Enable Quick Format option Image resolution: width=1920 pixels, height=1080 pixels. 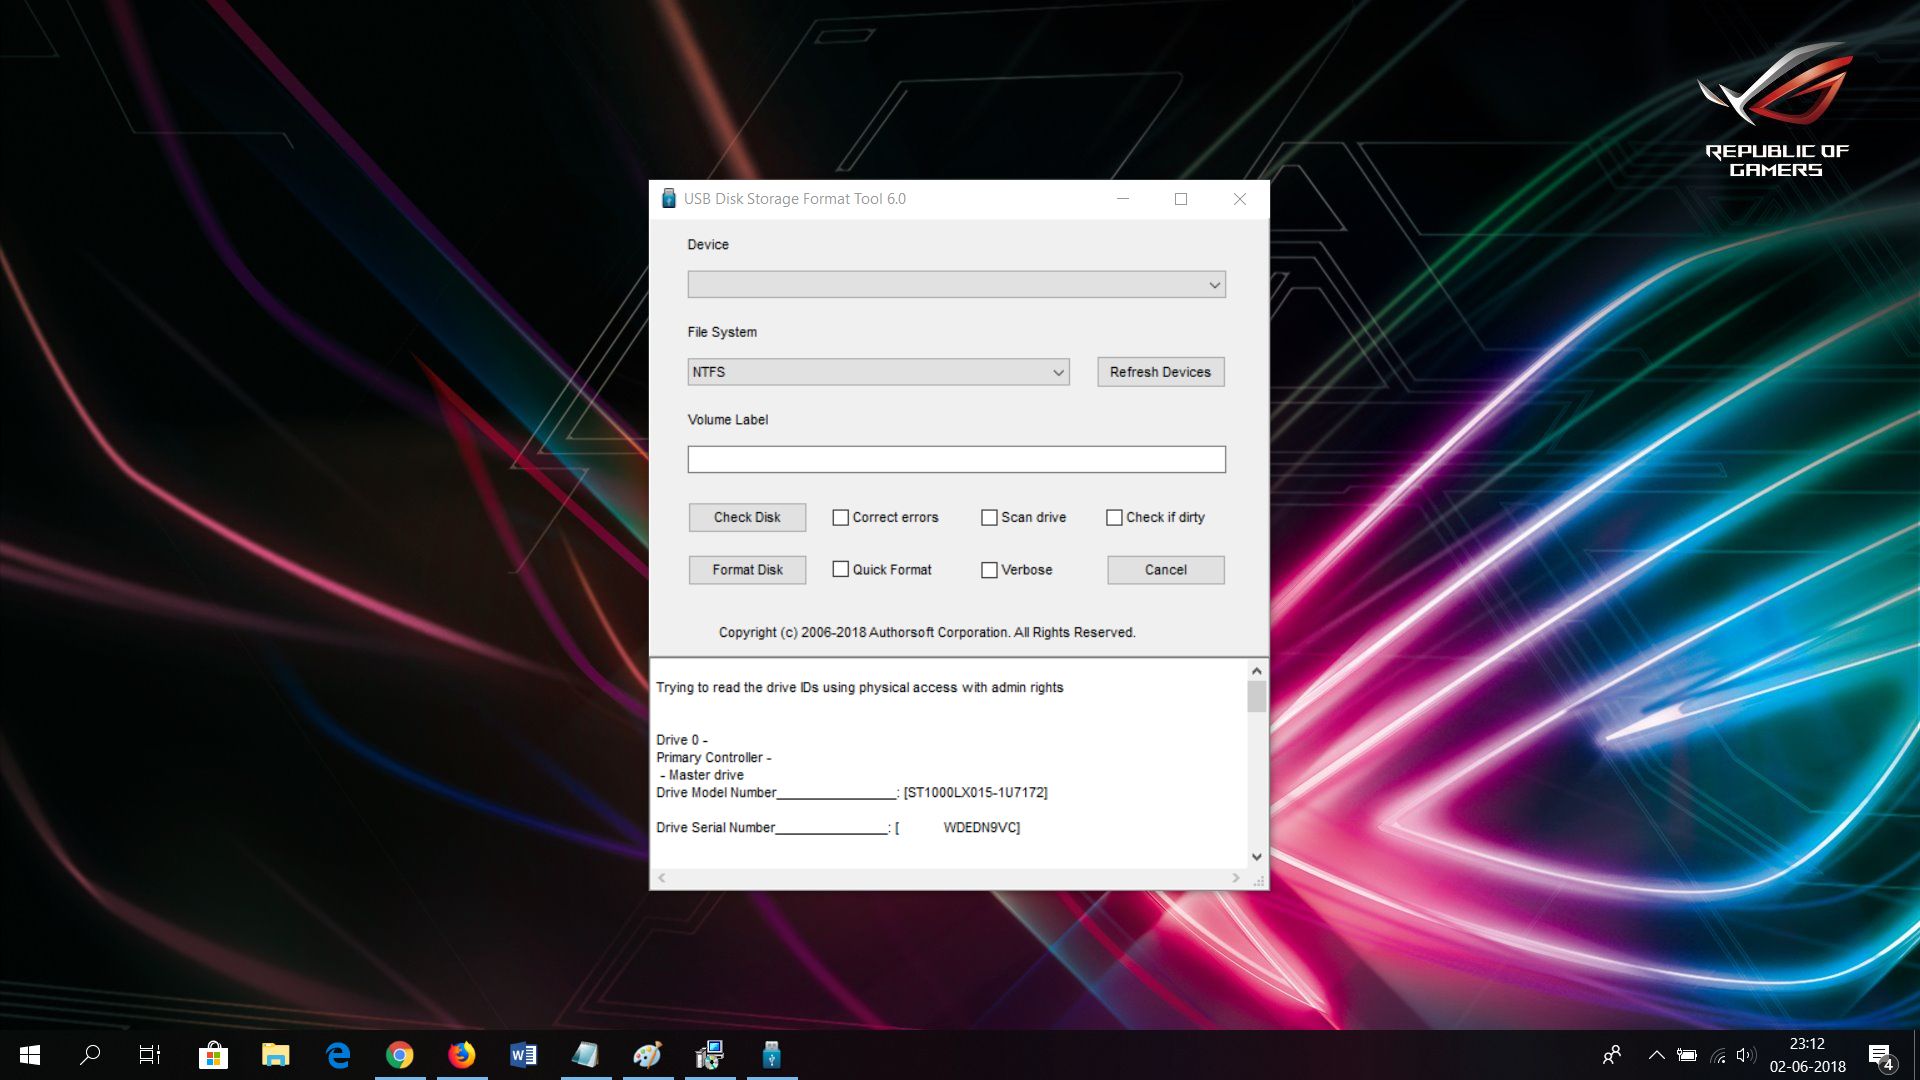pyautogui.click(x=841, y=569)
